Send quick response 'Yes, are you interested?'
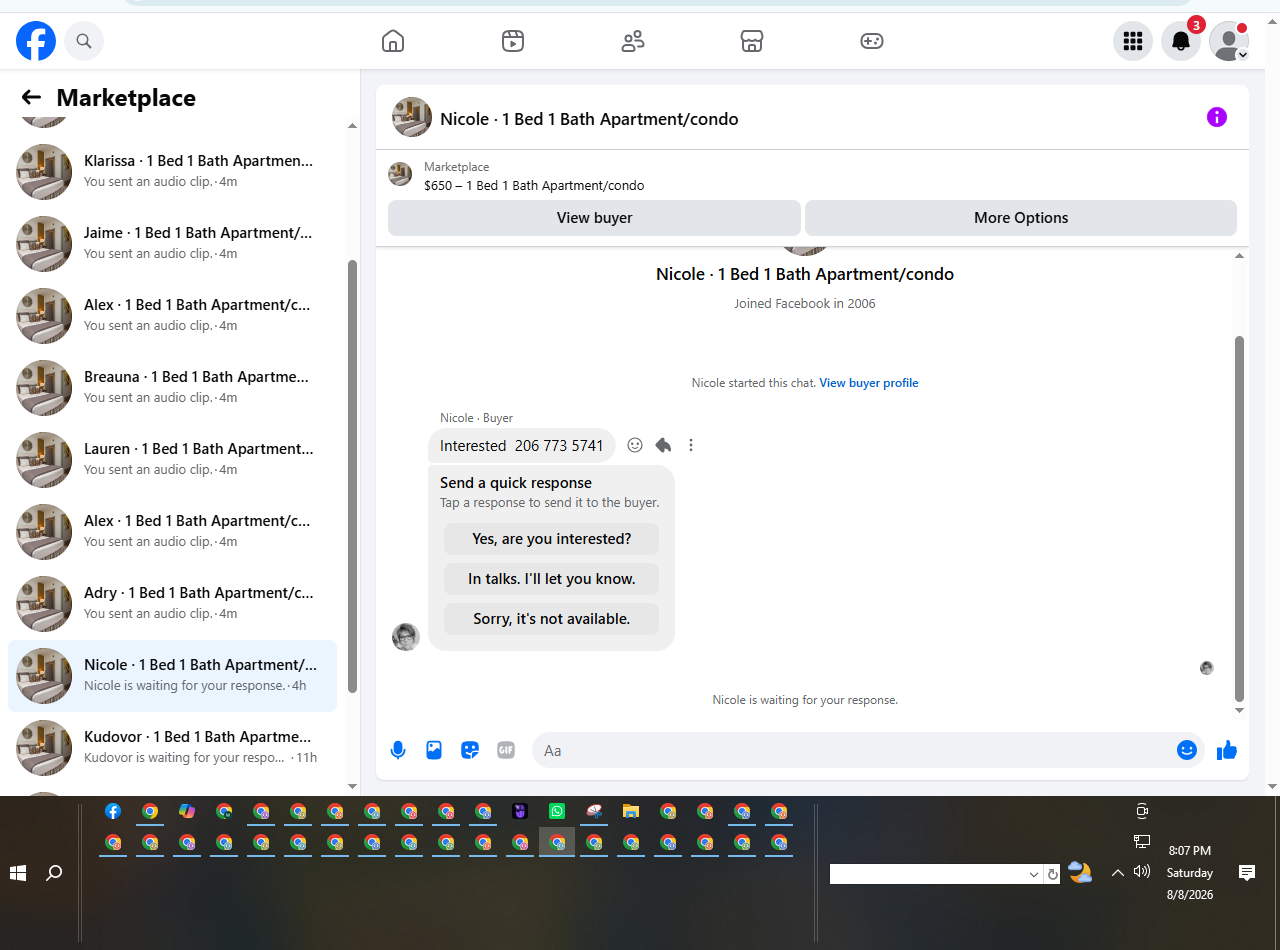Screen dimensions: 1280x950 pyautogui.click(x=552, y=539)
